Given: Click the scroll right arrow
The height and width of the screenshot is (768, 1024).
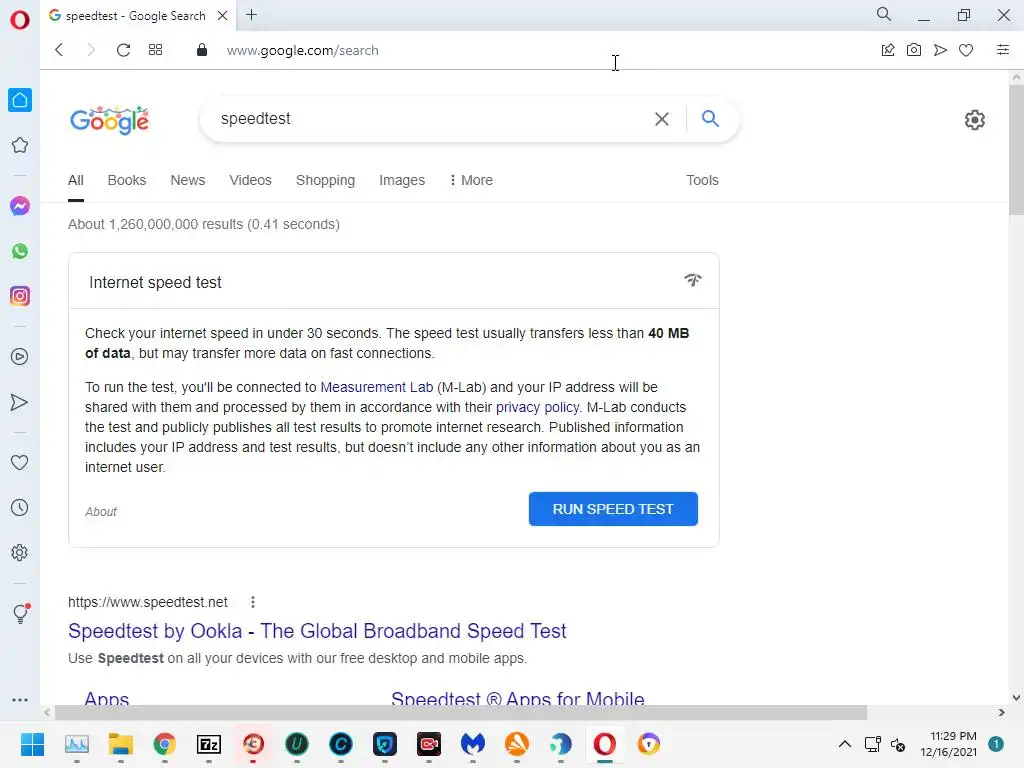Looking at the screenshot, I should tap(1002, 712).
